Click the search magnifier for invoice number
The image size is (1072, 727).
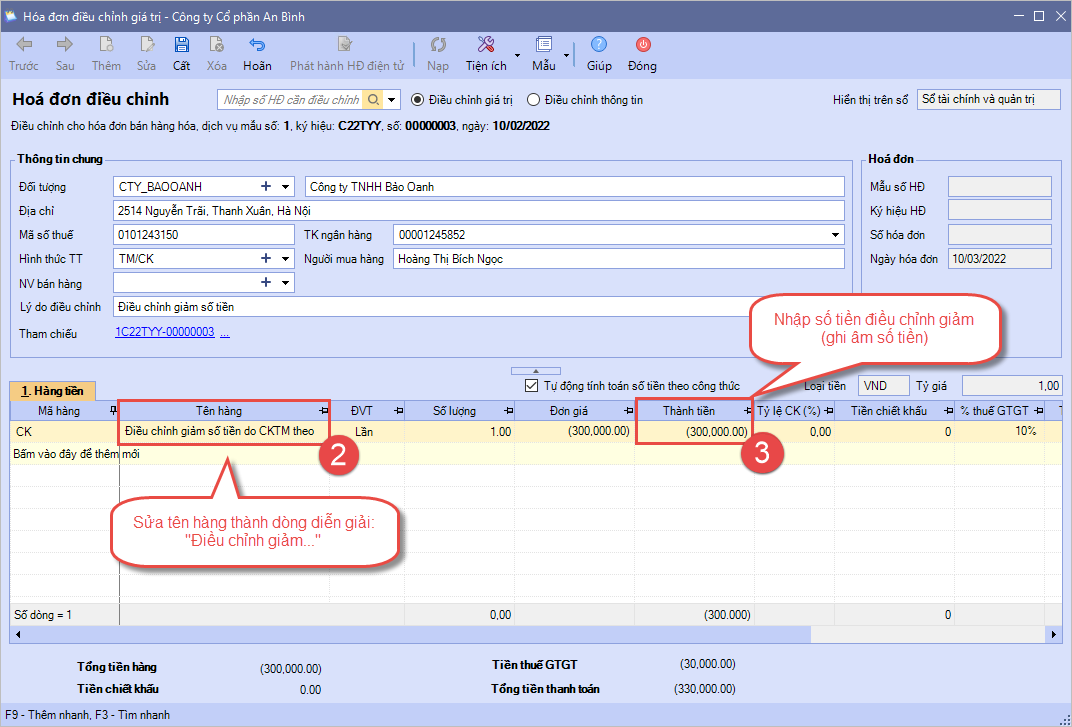point(372,100)
